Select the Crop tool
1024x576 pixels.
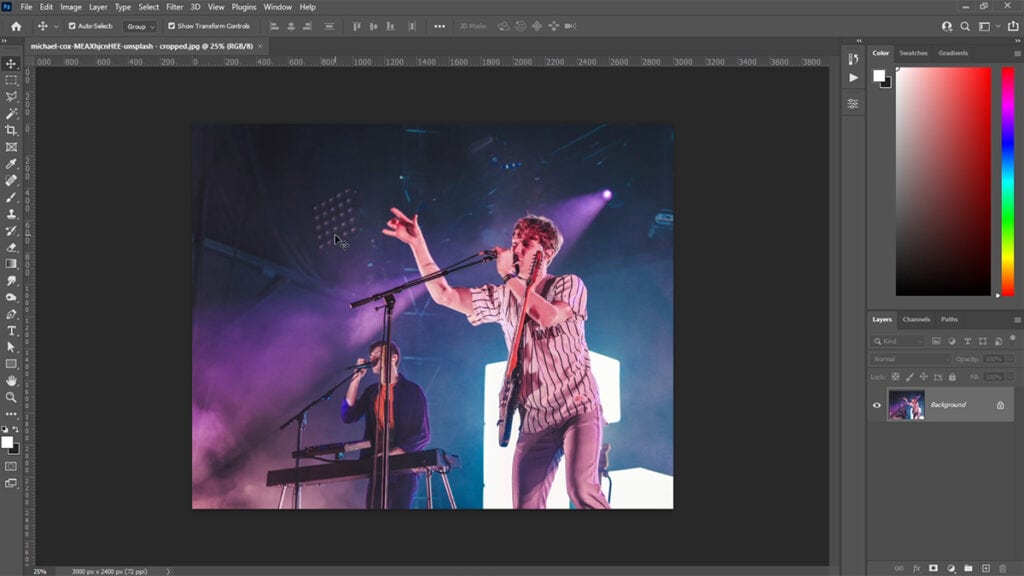[9, 130]
